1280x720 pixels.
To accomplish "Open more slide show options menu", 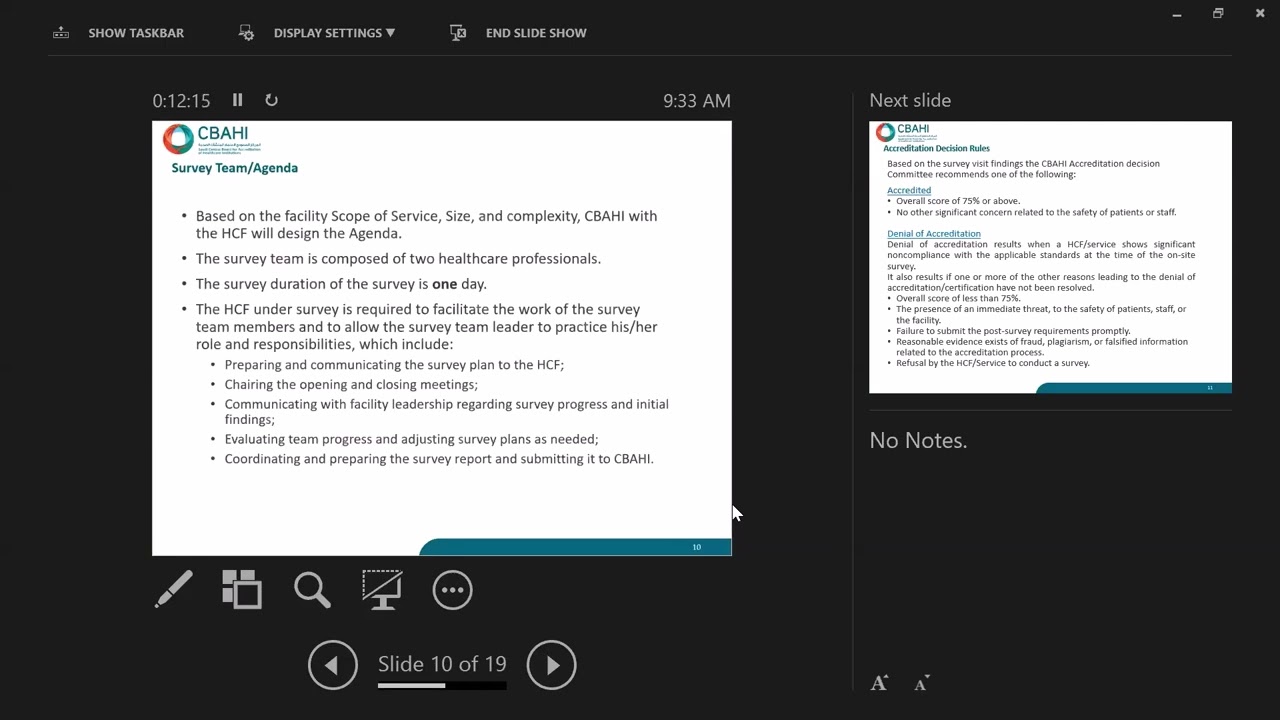I will [452, 590].
